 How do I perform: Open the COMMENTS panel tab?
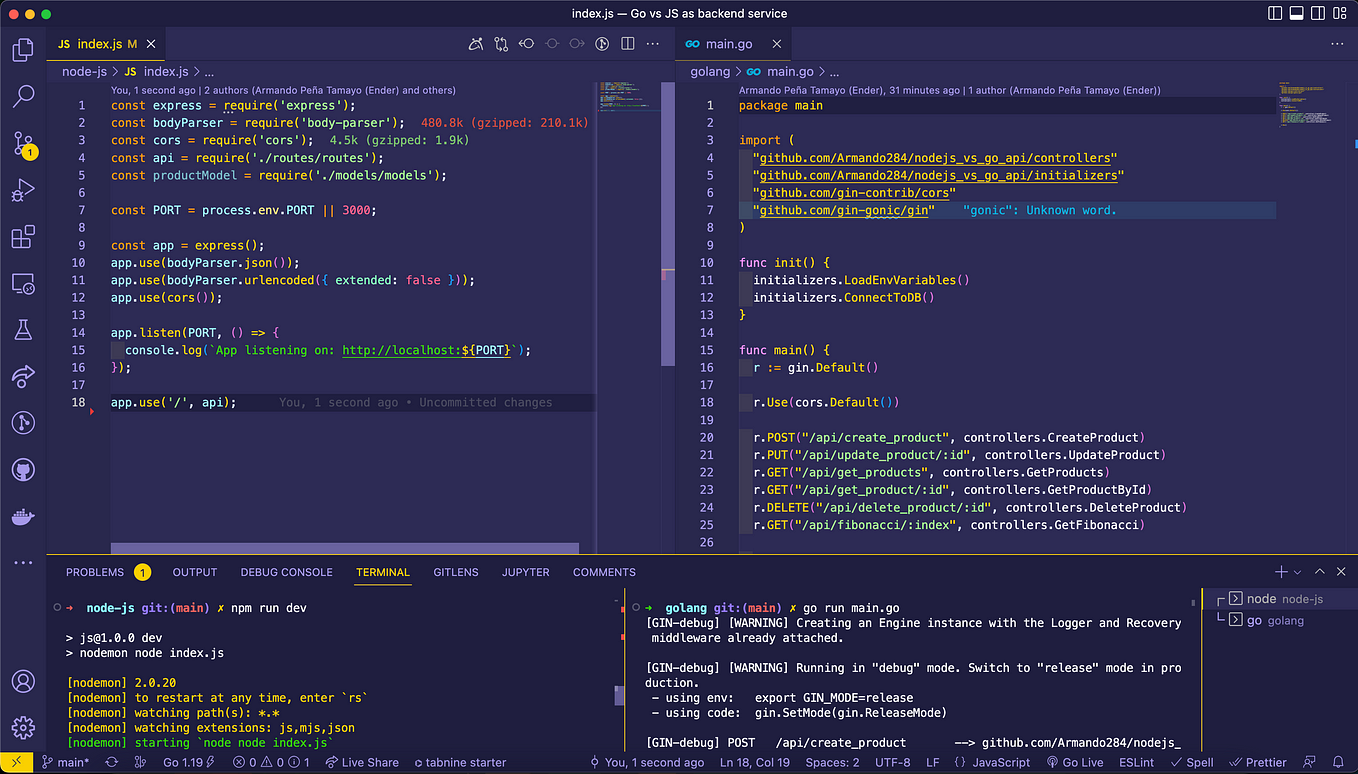604,572
